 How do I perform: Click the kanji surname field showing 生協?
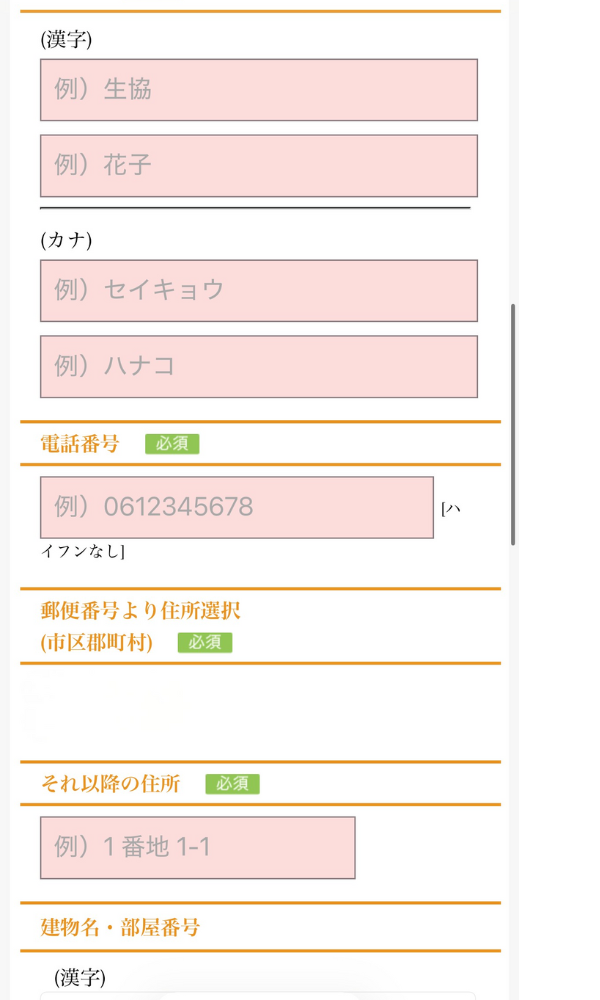(x=258, y=90)
